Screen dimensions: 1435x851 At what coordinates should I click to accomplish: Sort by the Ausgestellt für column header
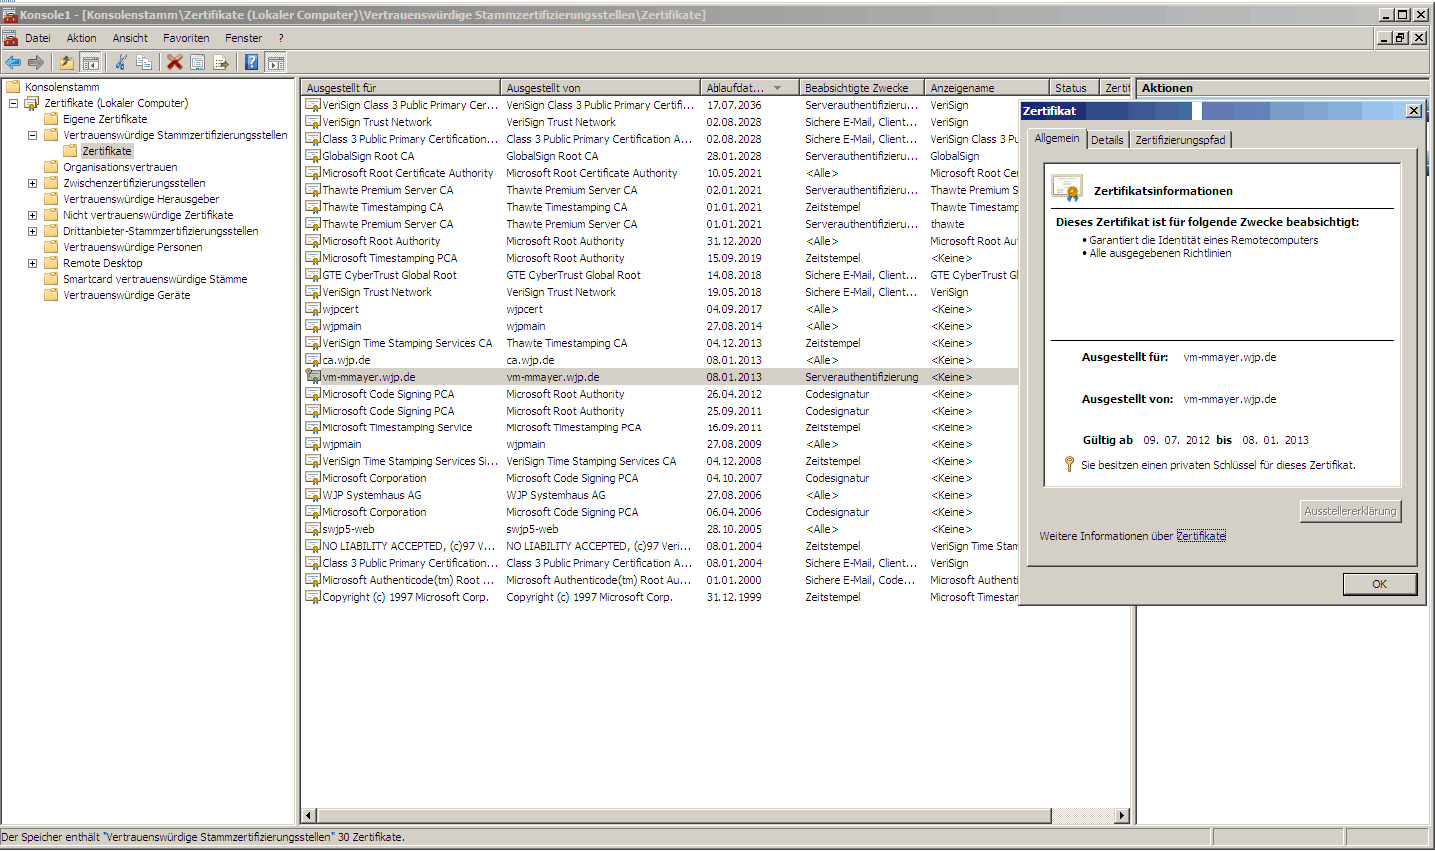[400, 88]
